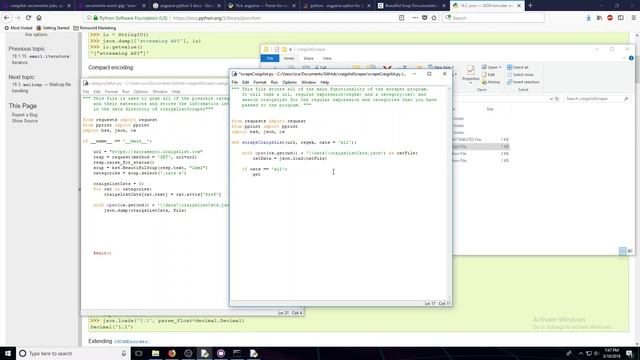Click the browser Back arrow

pos(7,18)
